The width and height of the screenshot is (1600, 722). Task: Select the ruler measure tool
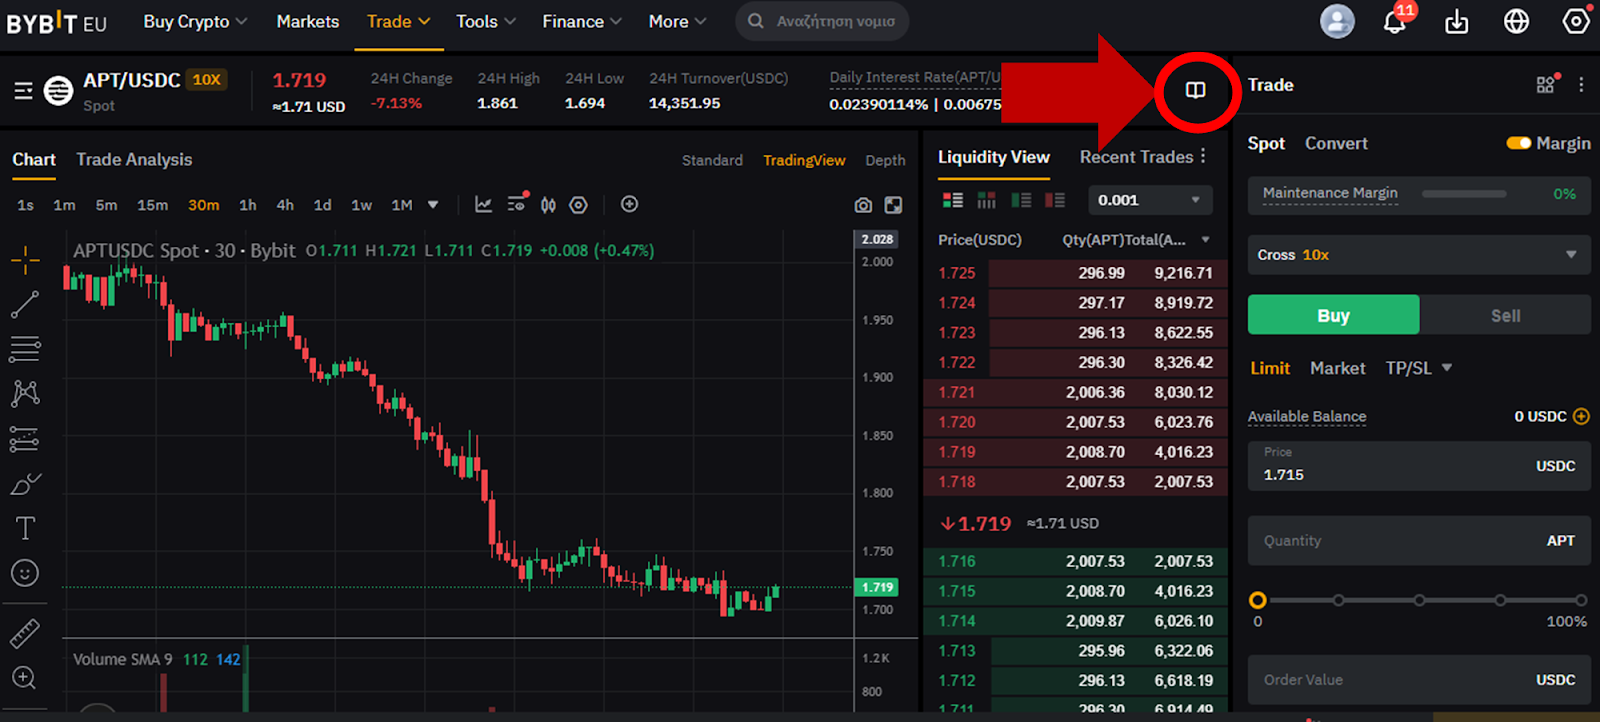(25, 633)
